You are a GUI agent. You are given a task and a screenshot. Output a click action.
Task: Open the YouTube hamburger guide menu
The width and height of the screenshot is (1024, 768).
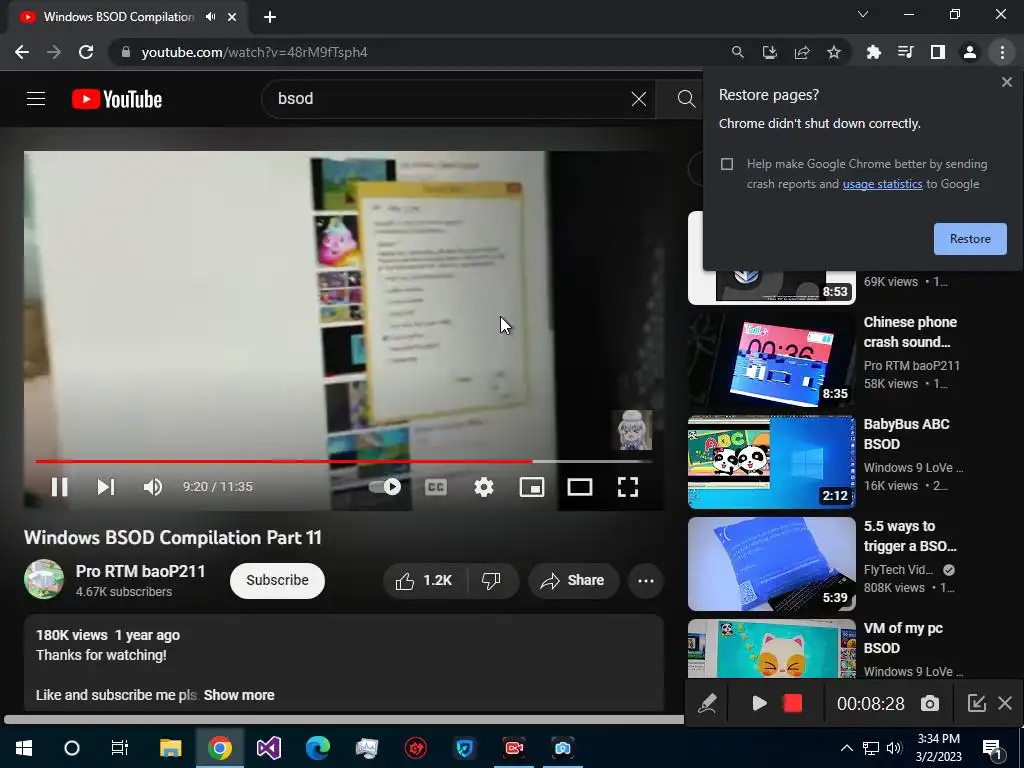(36, 99)
